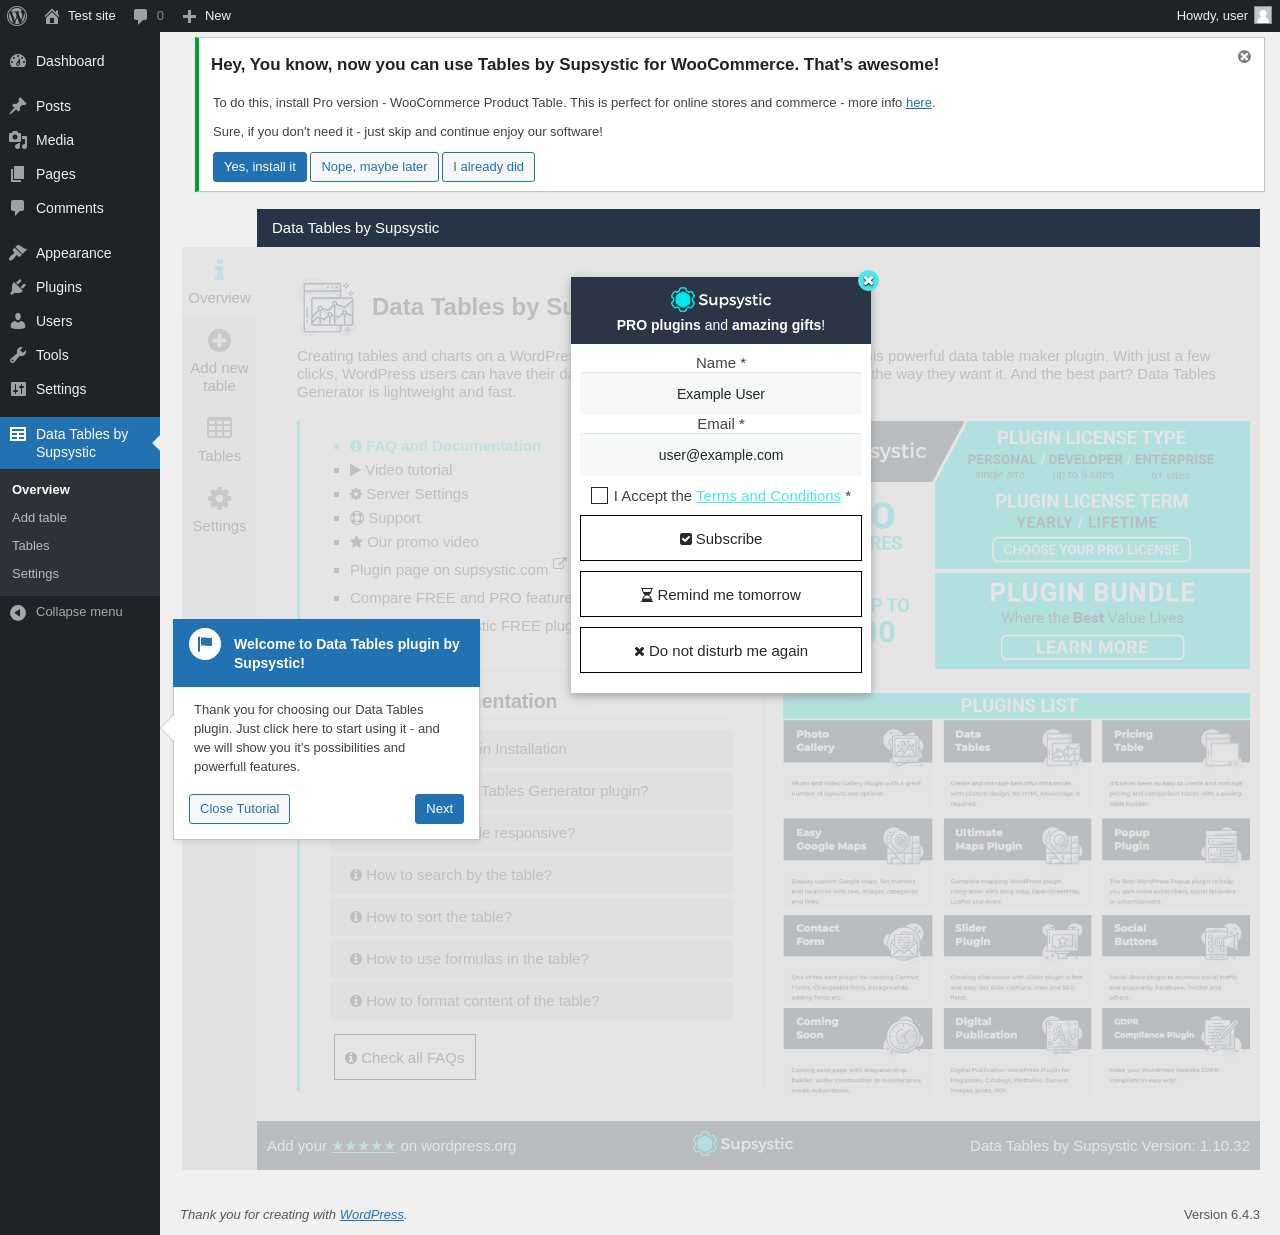Screen dimensions: 1280x1235
Task: Open Appearance menu
Action: tap(80, 253)
